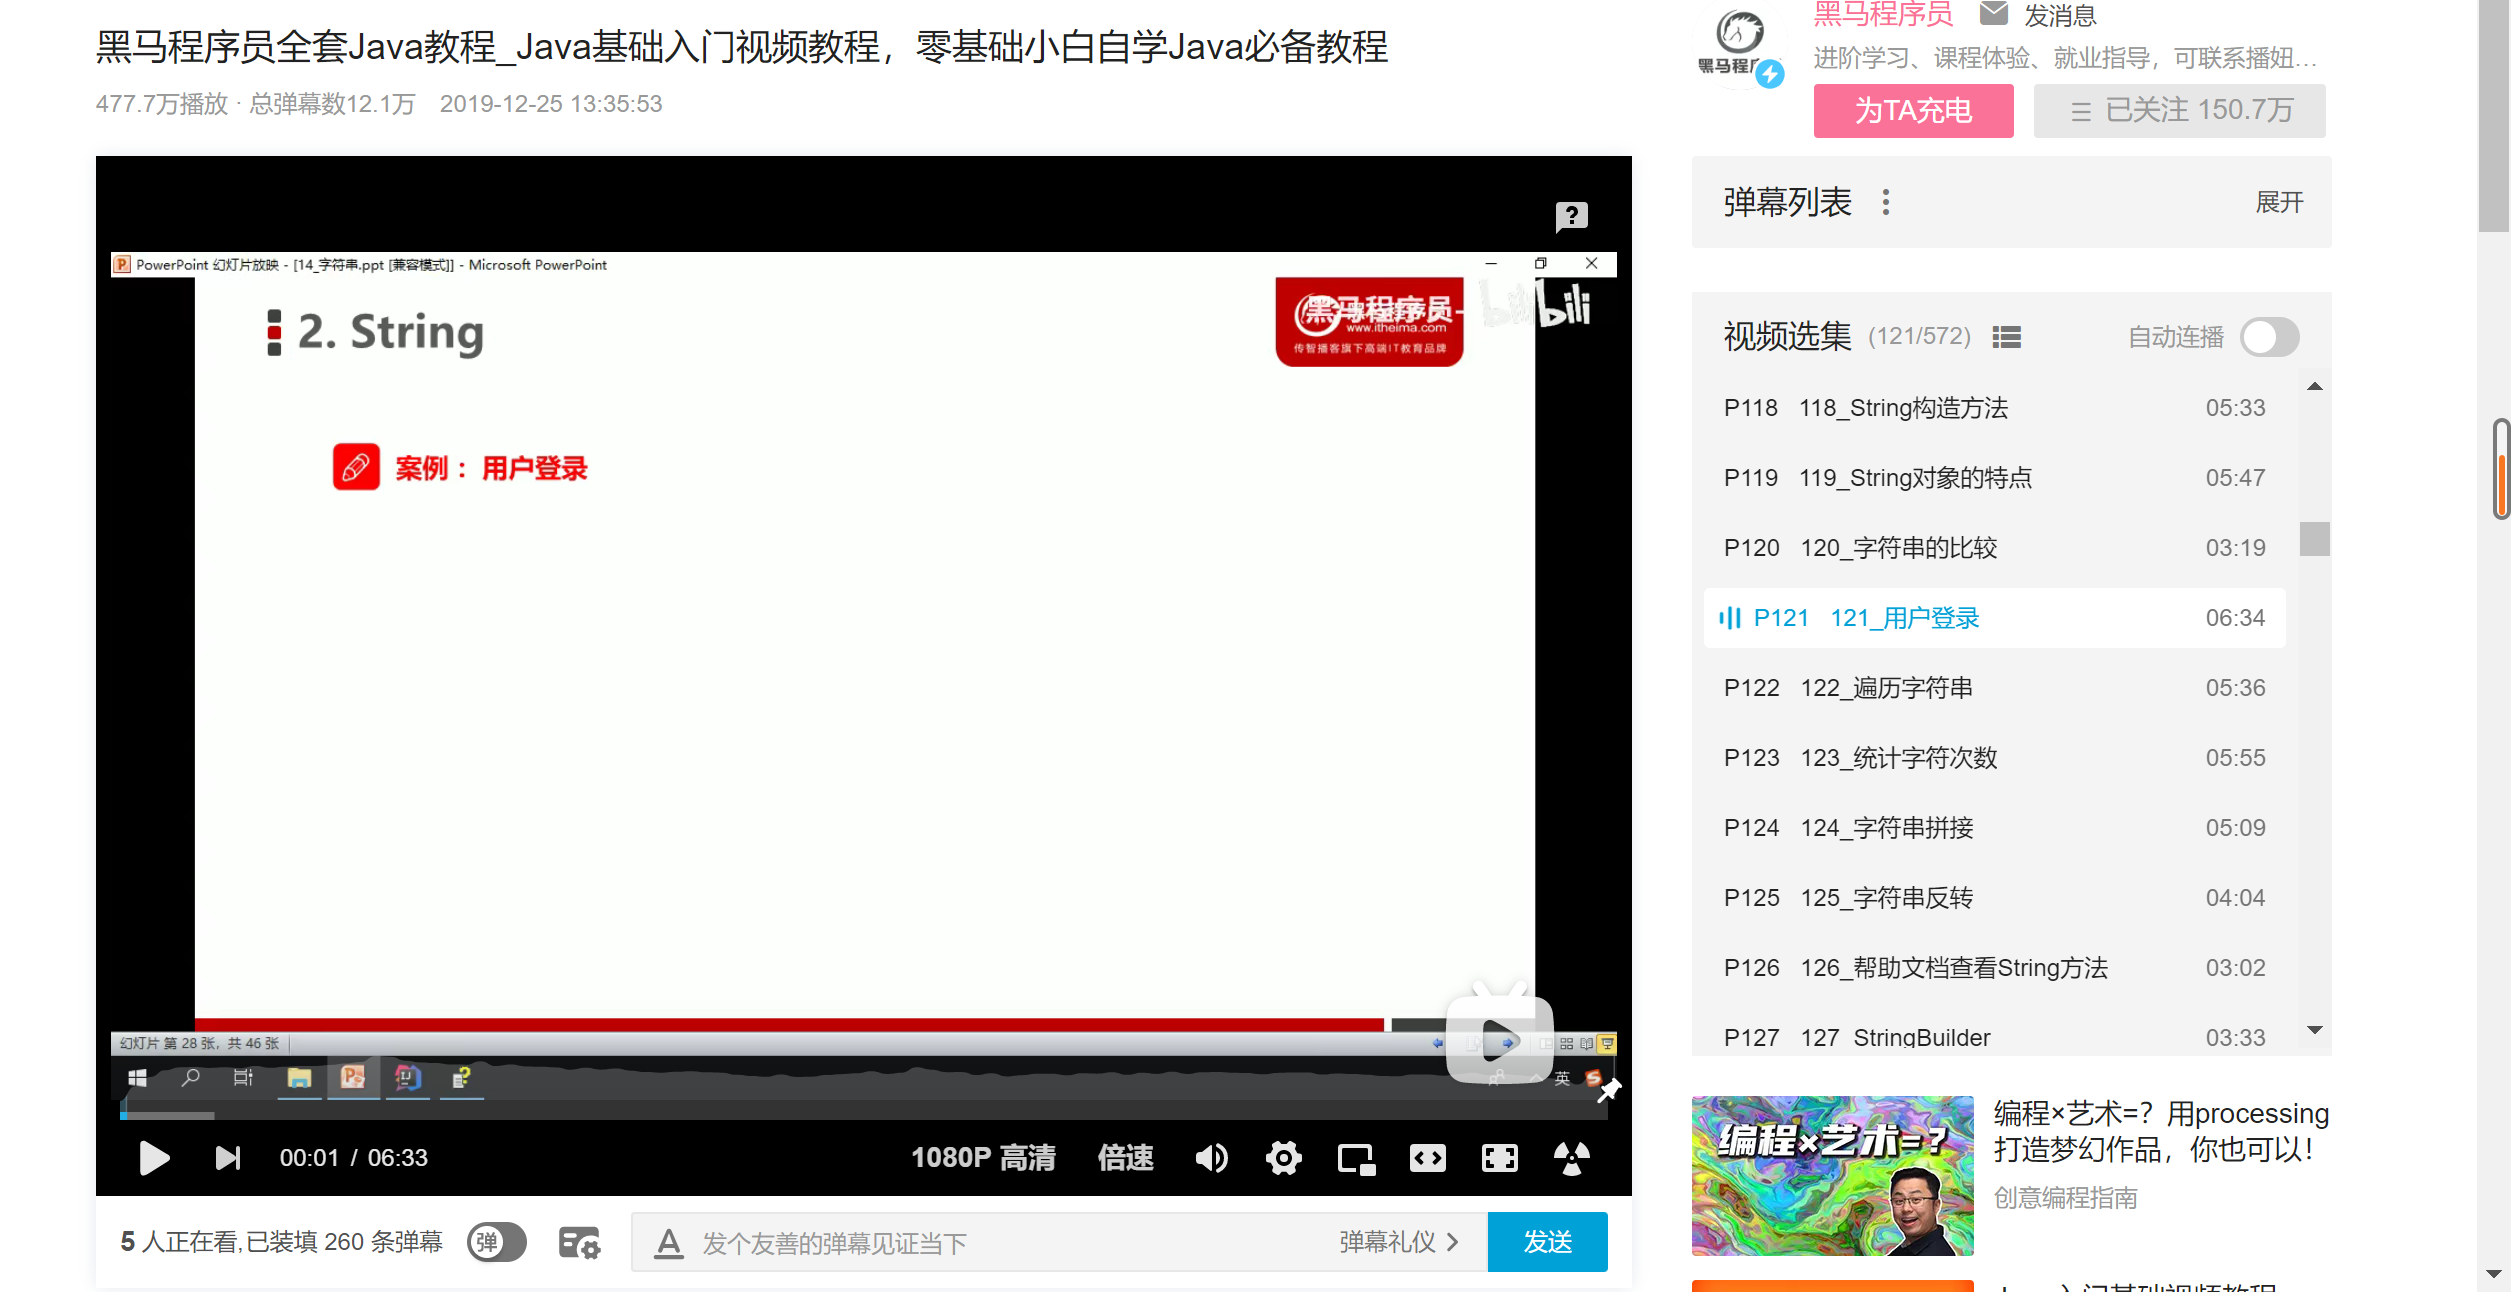The width and height of the screenshot is (2511, 1292).
Task: Open danmaku settings icon next to toggle
Action: point(579,1242)
